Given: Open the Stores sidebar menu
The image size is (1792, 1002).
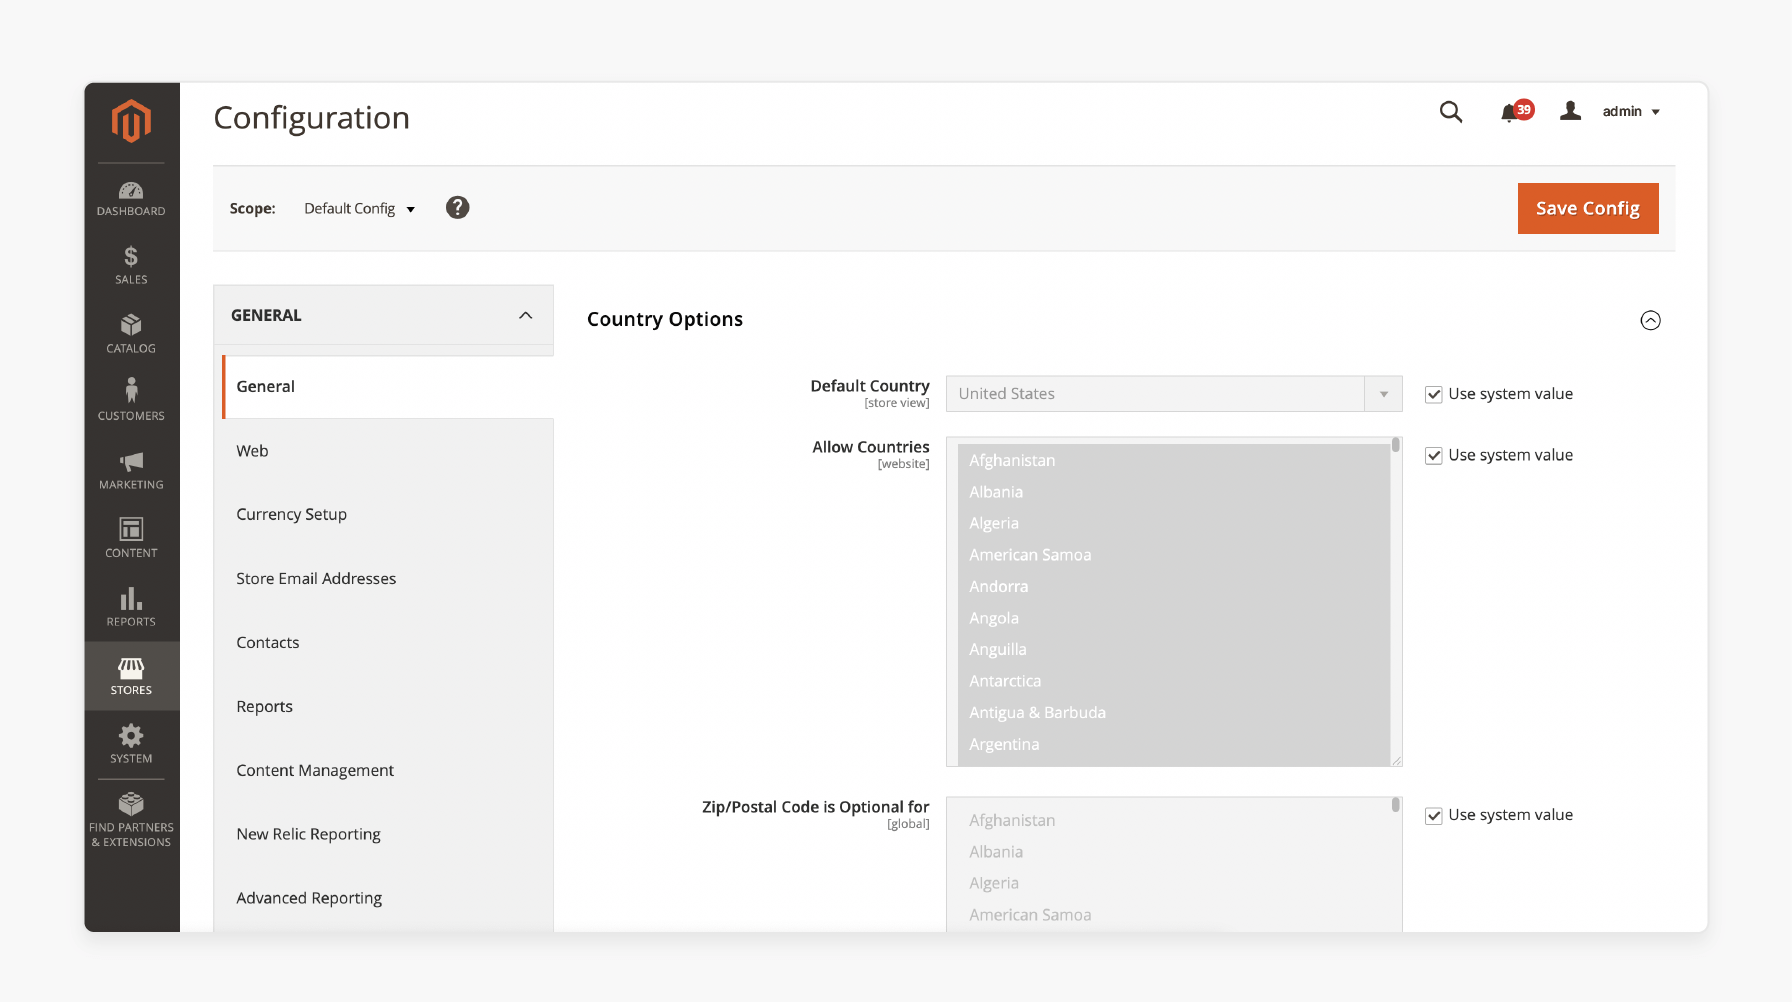Looking at the screenshot, I should [131, 676].
